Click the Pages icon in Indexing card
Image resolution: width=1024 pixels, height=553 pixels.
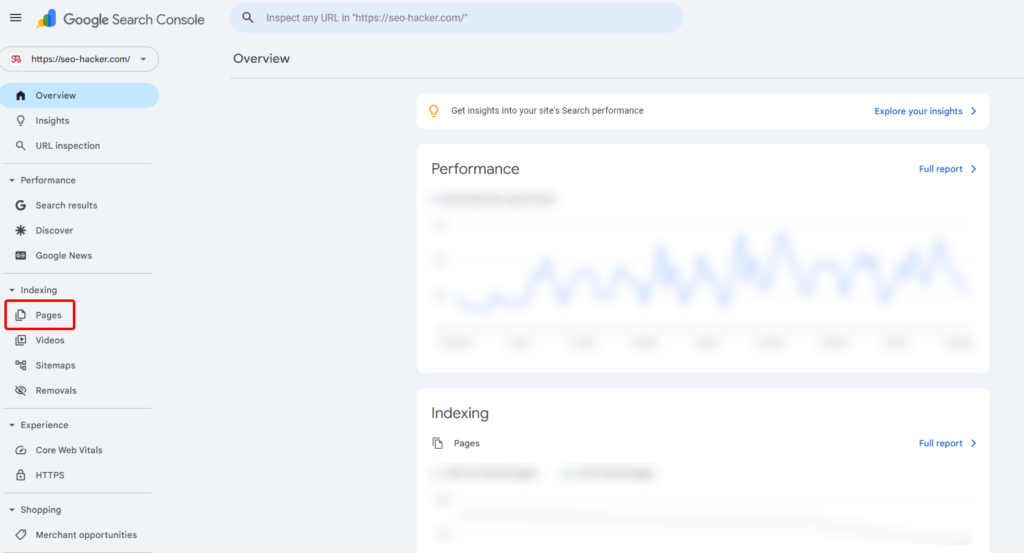tap(438, 443)
